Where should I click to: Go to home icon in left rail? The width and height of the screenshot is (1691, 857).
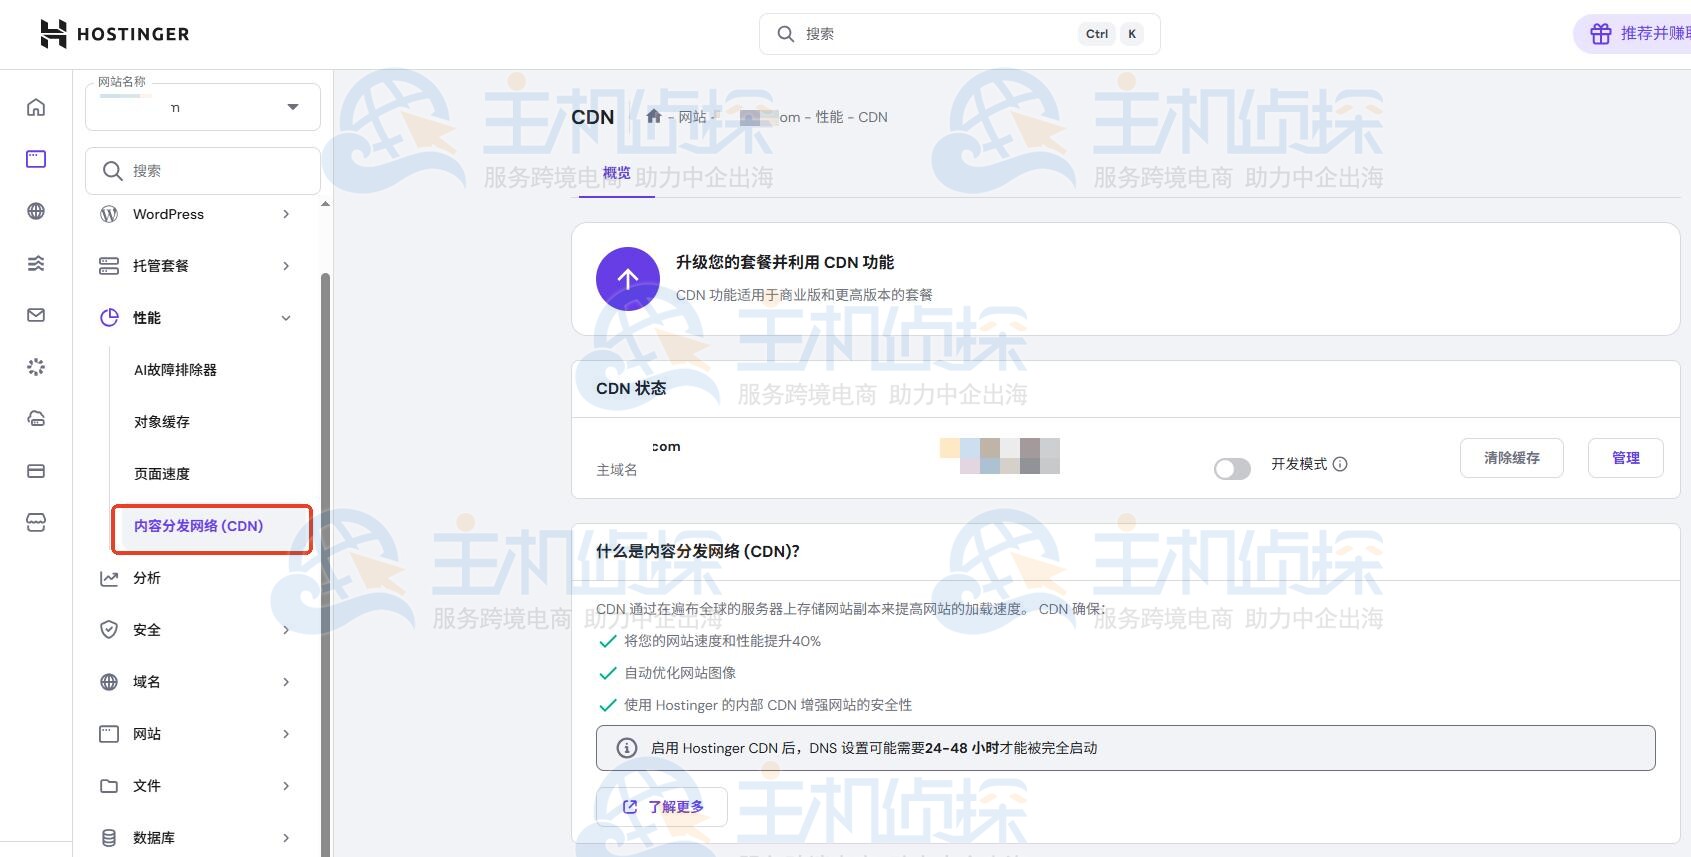[36, 107]
